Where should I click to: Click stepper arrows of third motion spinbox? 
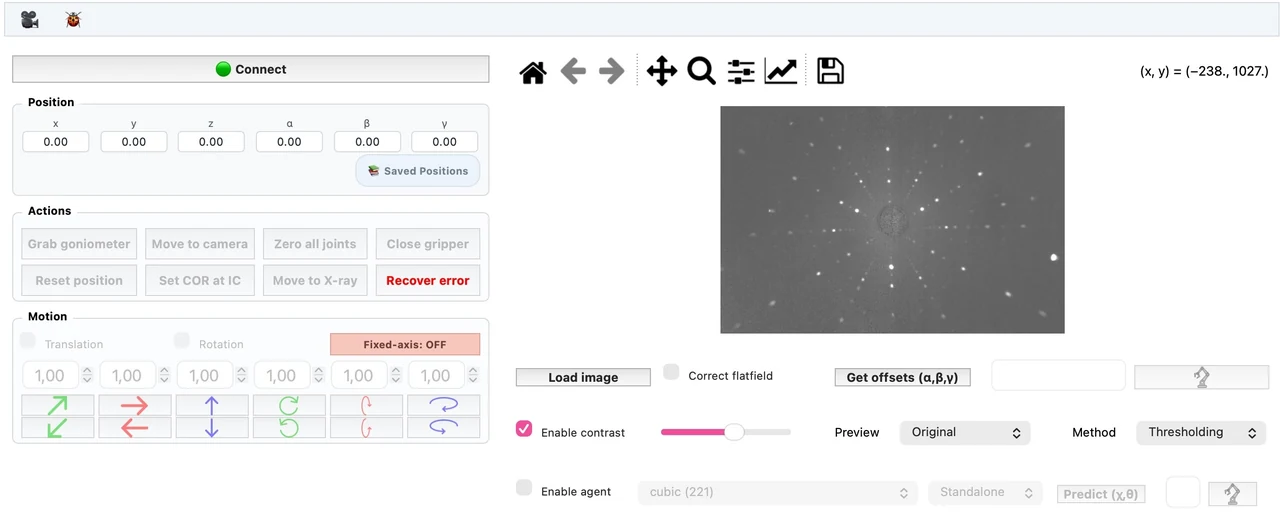[x=241, y=376]
